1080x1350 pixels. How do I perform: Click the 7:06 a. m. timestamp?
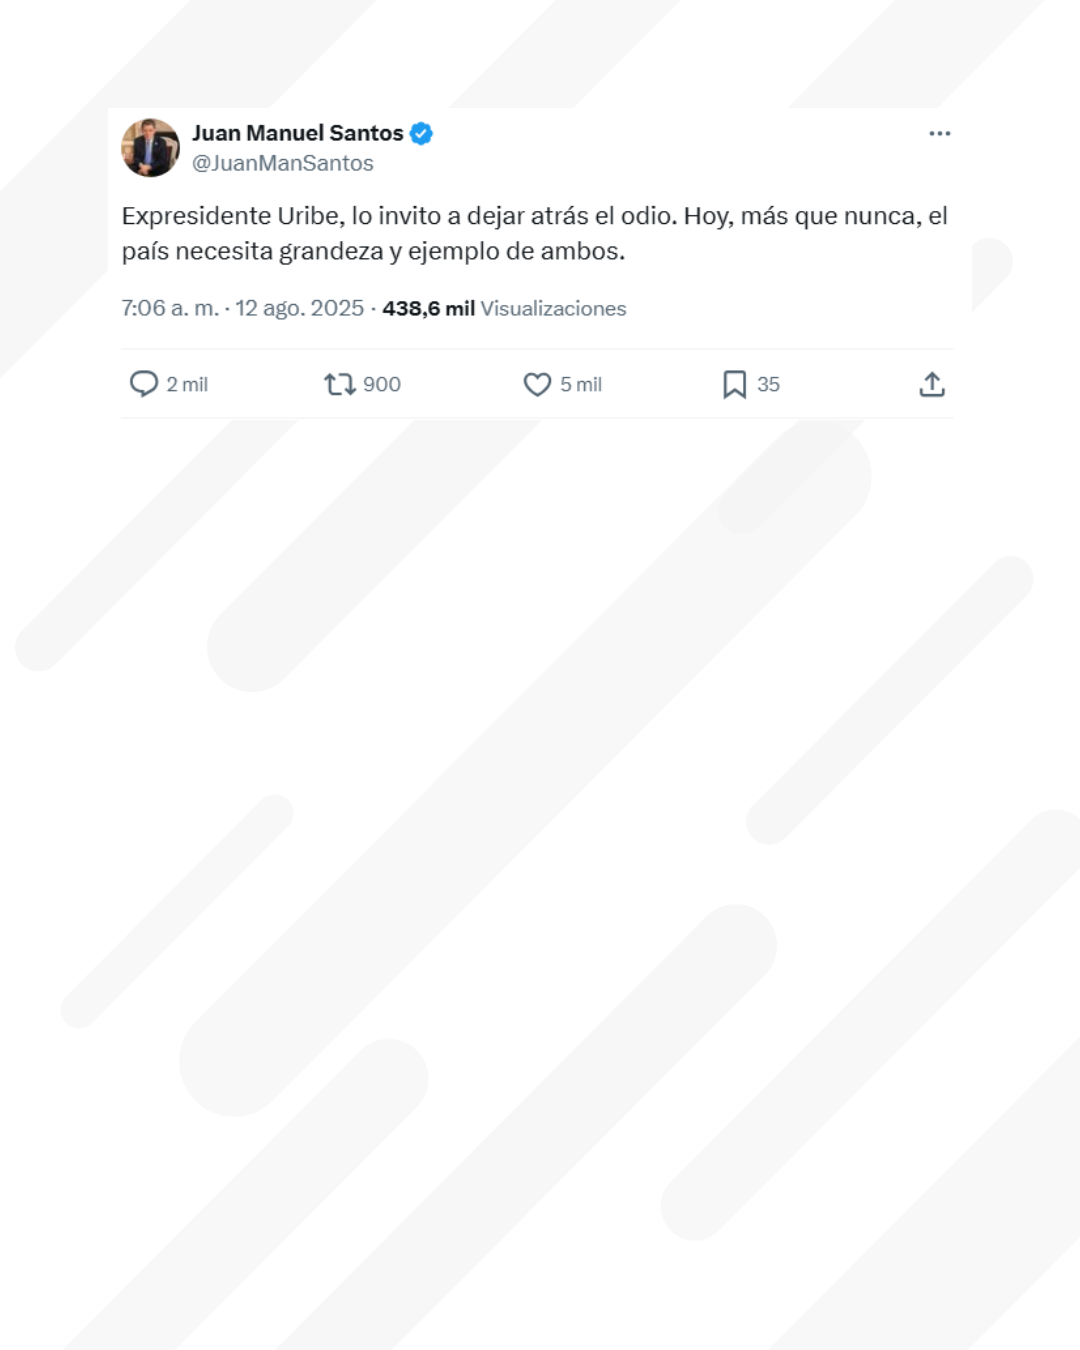(170, 308)
